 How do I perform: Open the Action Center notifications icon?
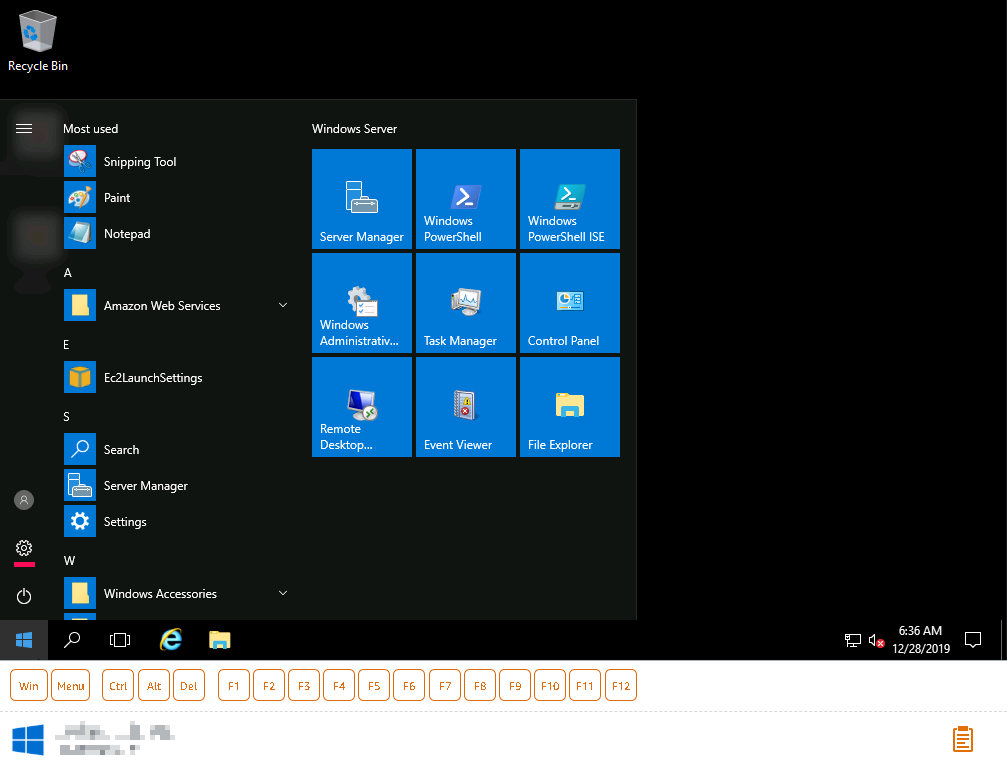tap(973, 640)
